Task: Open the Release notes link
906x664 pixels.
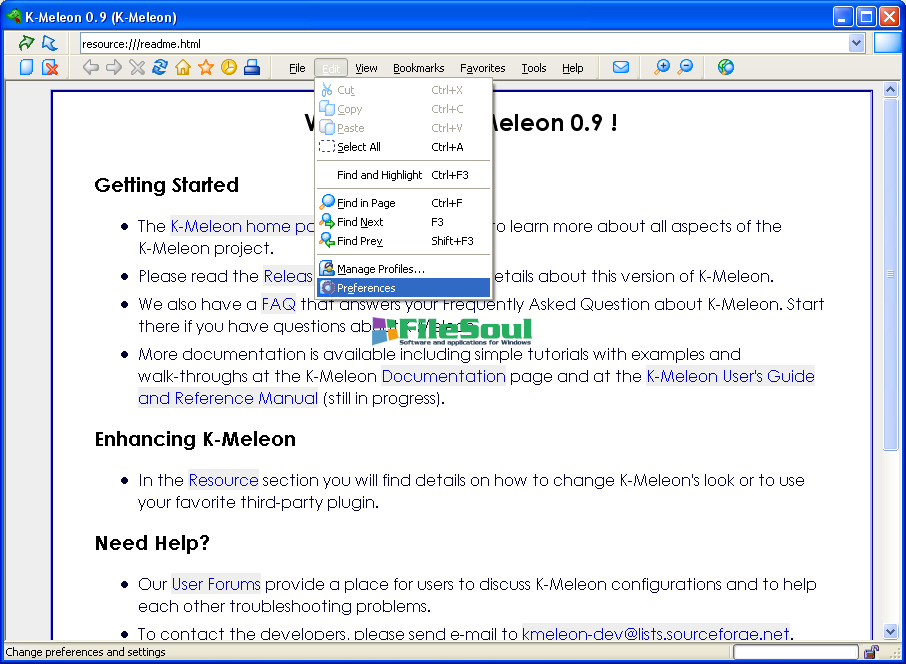Action: 288,276
